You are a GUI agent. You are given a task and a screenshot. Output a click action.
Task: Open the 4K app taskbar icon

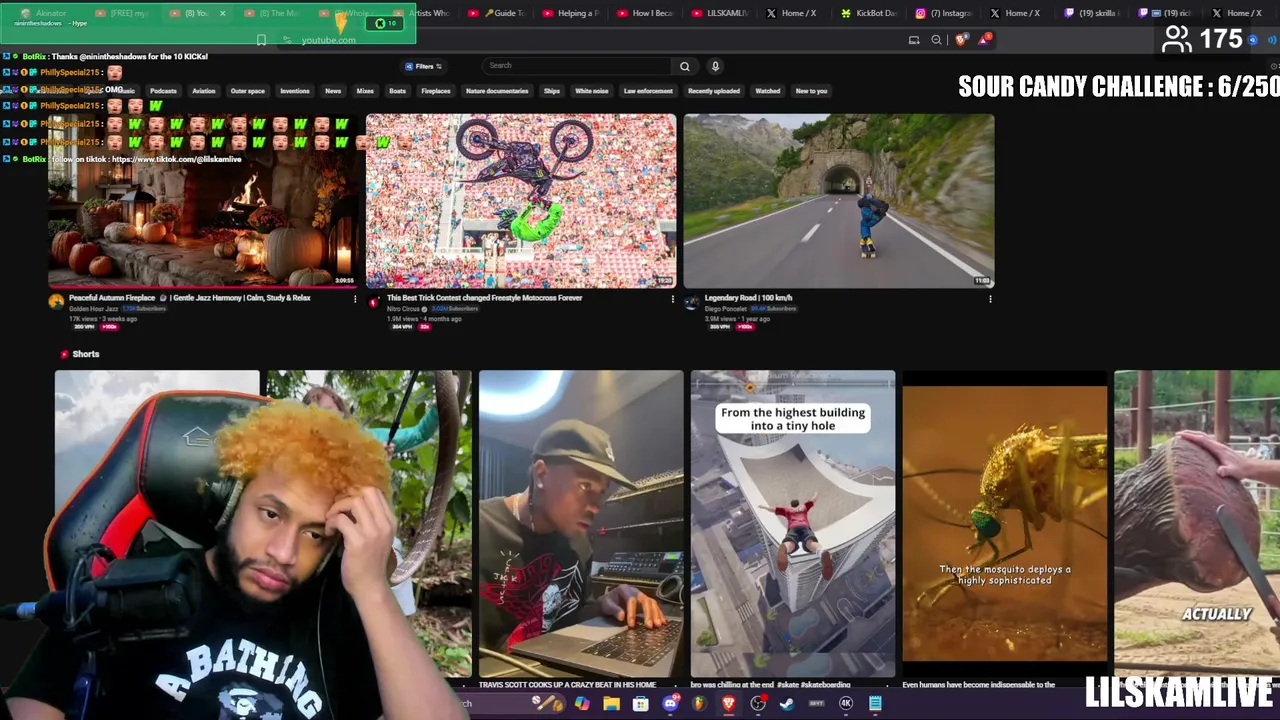click(x=846, y=704)
